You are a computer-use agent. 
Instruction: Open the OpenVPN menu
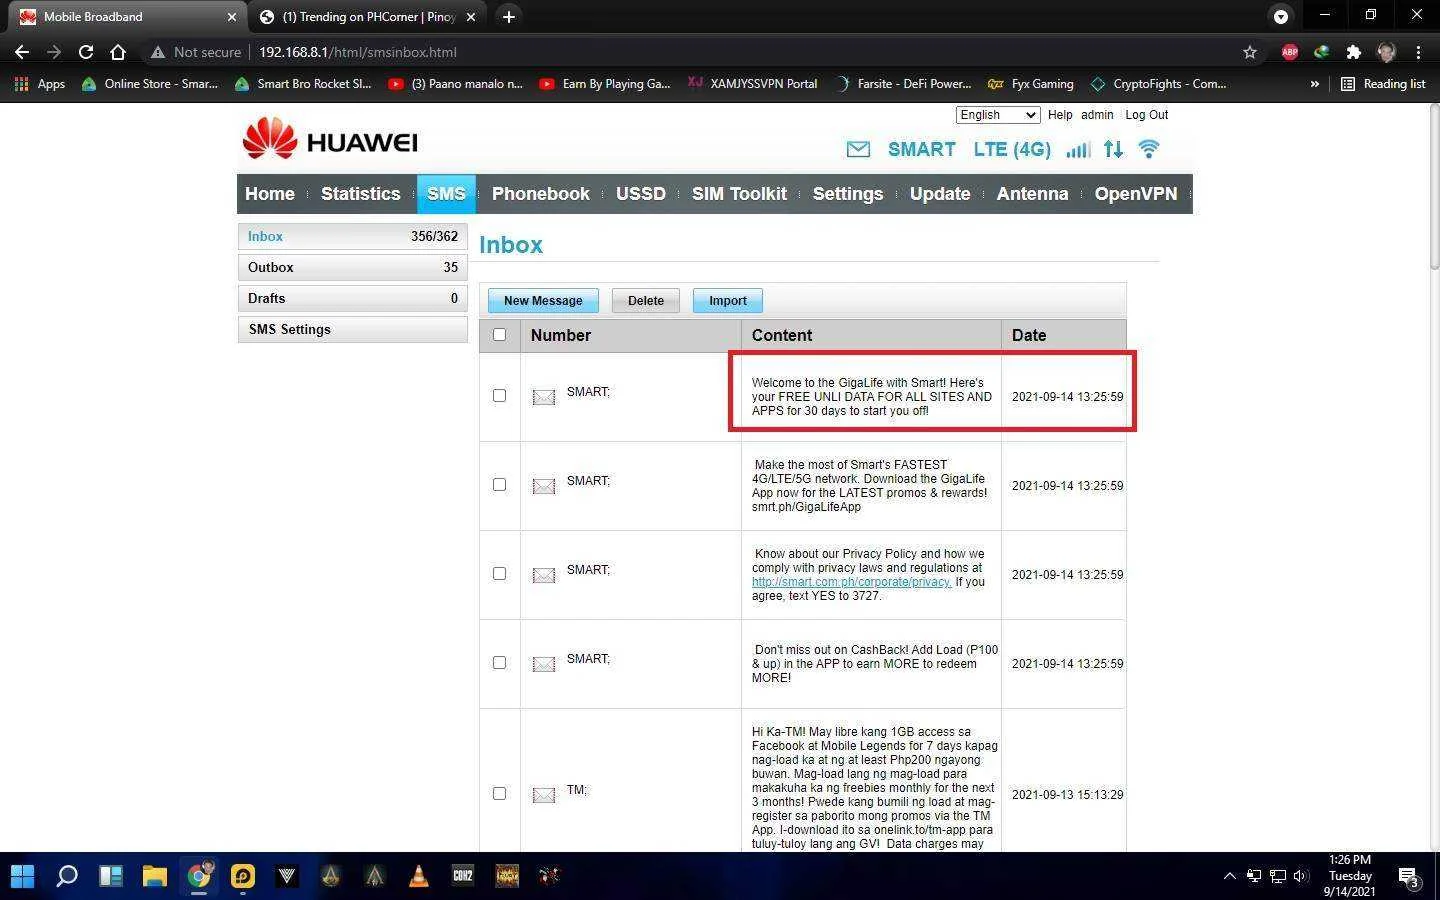[1136, 194]
